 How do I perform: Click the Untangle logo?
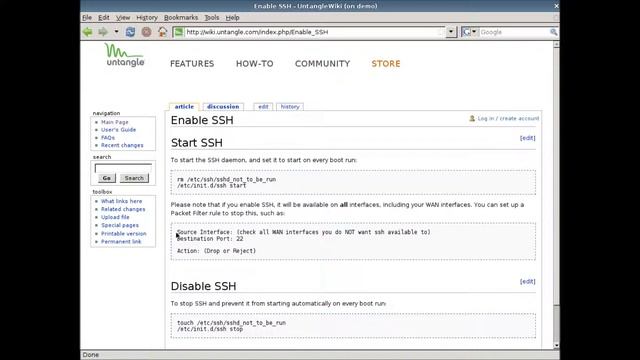coord(124,55)
